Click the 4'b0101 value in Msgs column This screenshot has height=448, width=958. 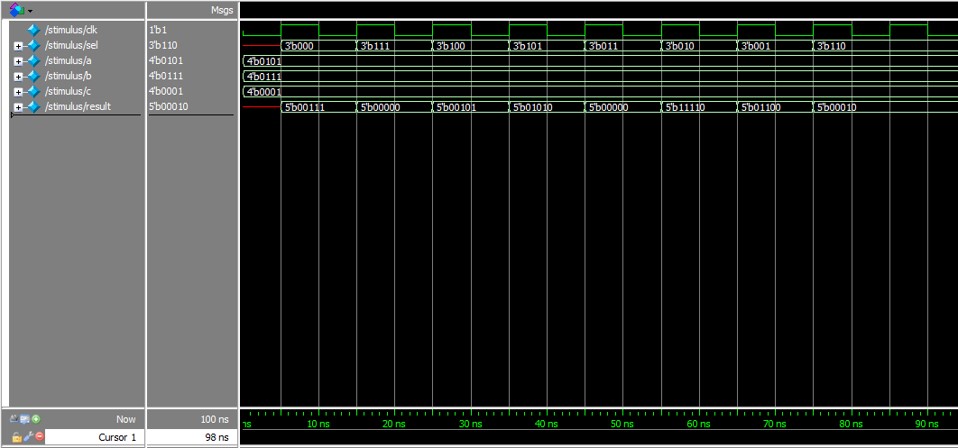click(x=166, y=61)
